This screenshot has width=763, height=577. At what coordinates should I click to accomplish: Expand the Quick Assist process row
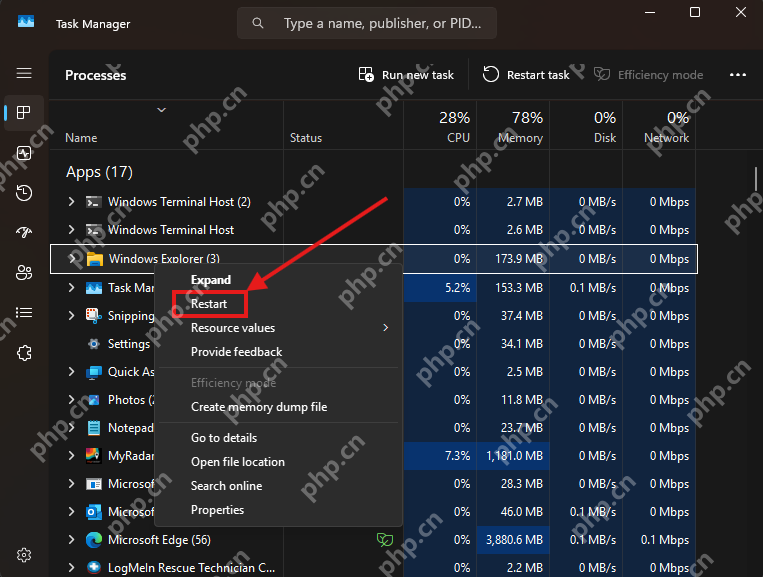[72, 372]
